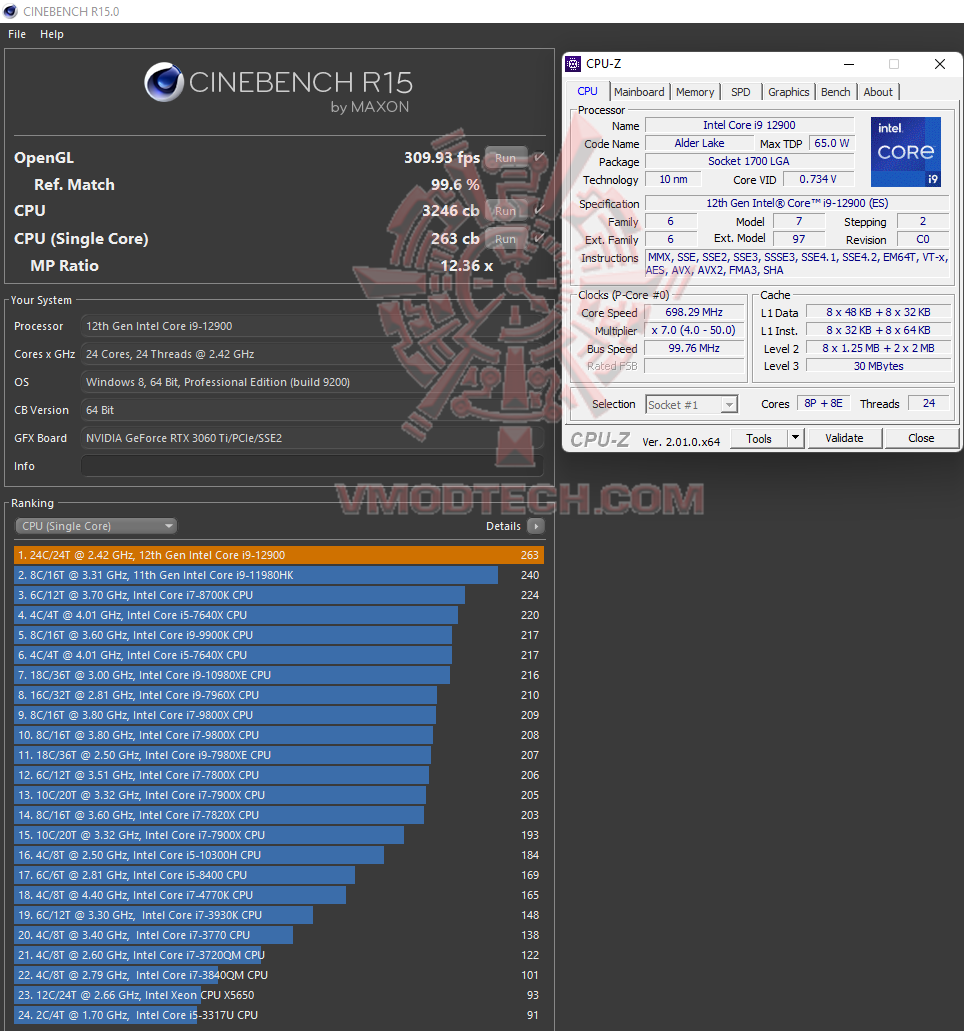This screenshot has height=1031, width=964.
Task: Click the Validate button
Action: pyautogui.click(x=844, y=438)
